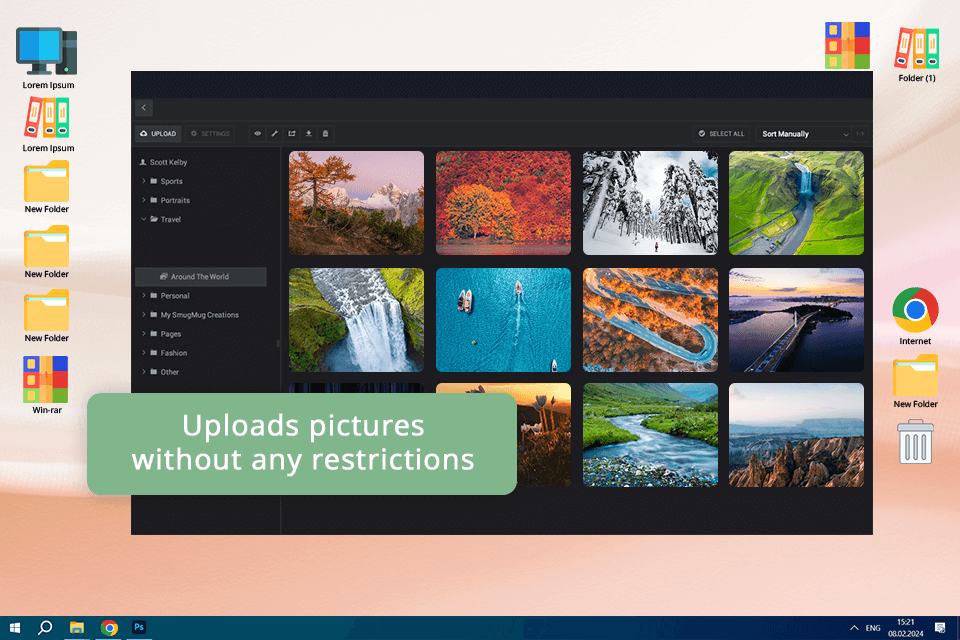Image resolution: width=960 pixels, height=640 pixels.
Task: Select the Sports folder label
Action: coord(171,181)
